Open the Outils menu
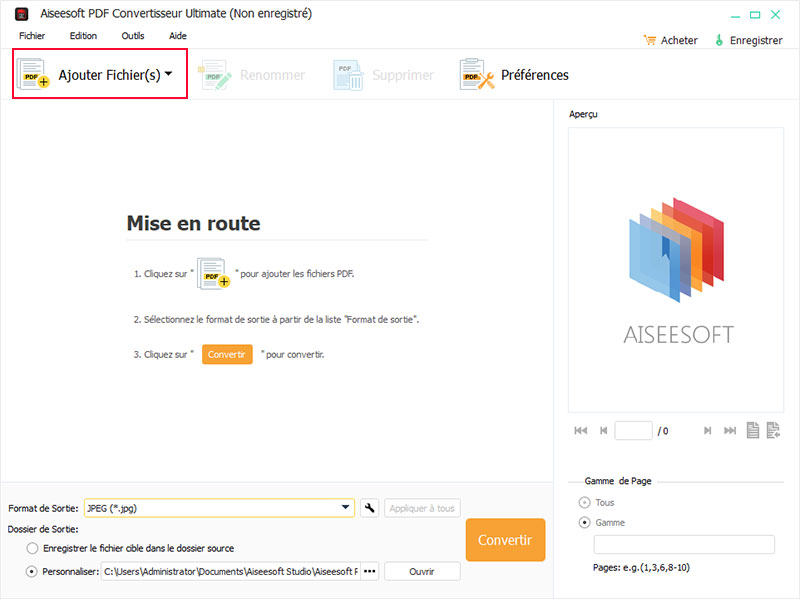Image resolution: width=800 pixels, height=599 pixels. [133, 36]
